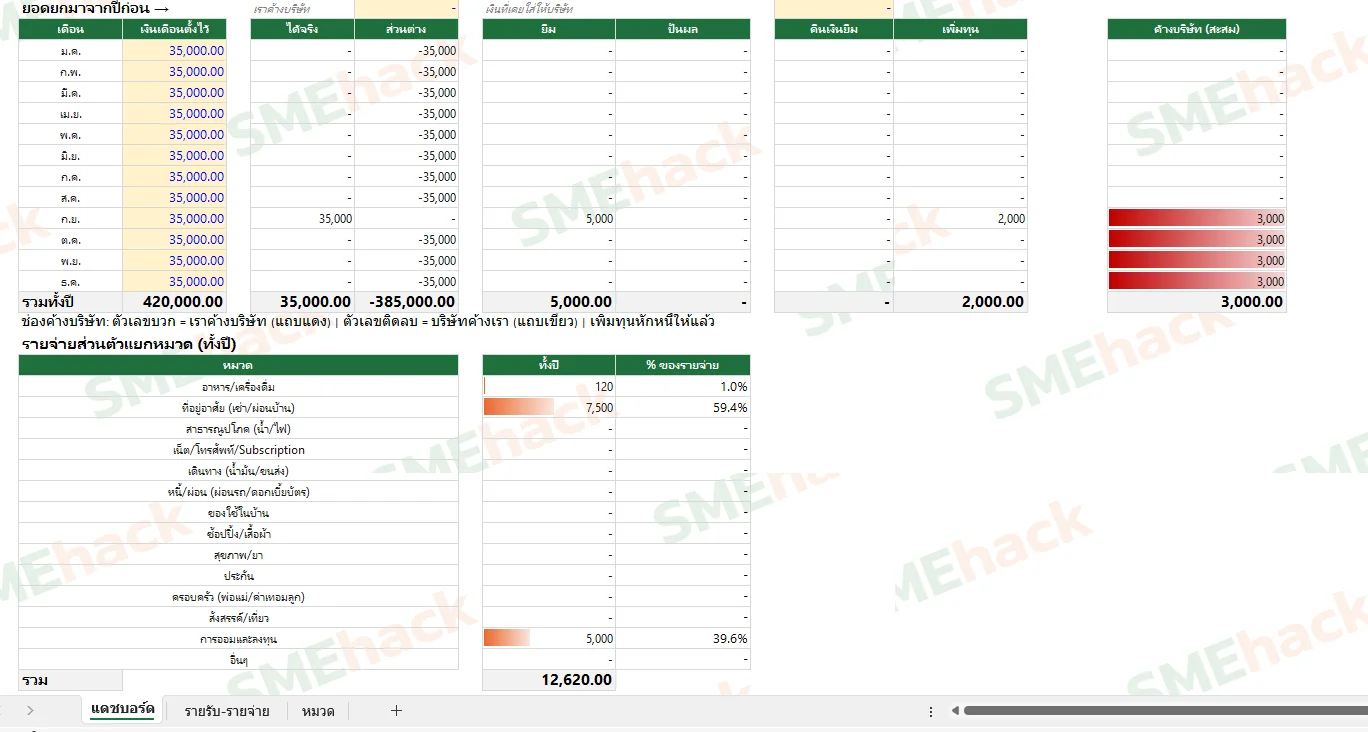Select the ม.ค. salary cell in เงินเดือนตั้งไว้
The image size is (1368, 732).
[x=175, y=50]
